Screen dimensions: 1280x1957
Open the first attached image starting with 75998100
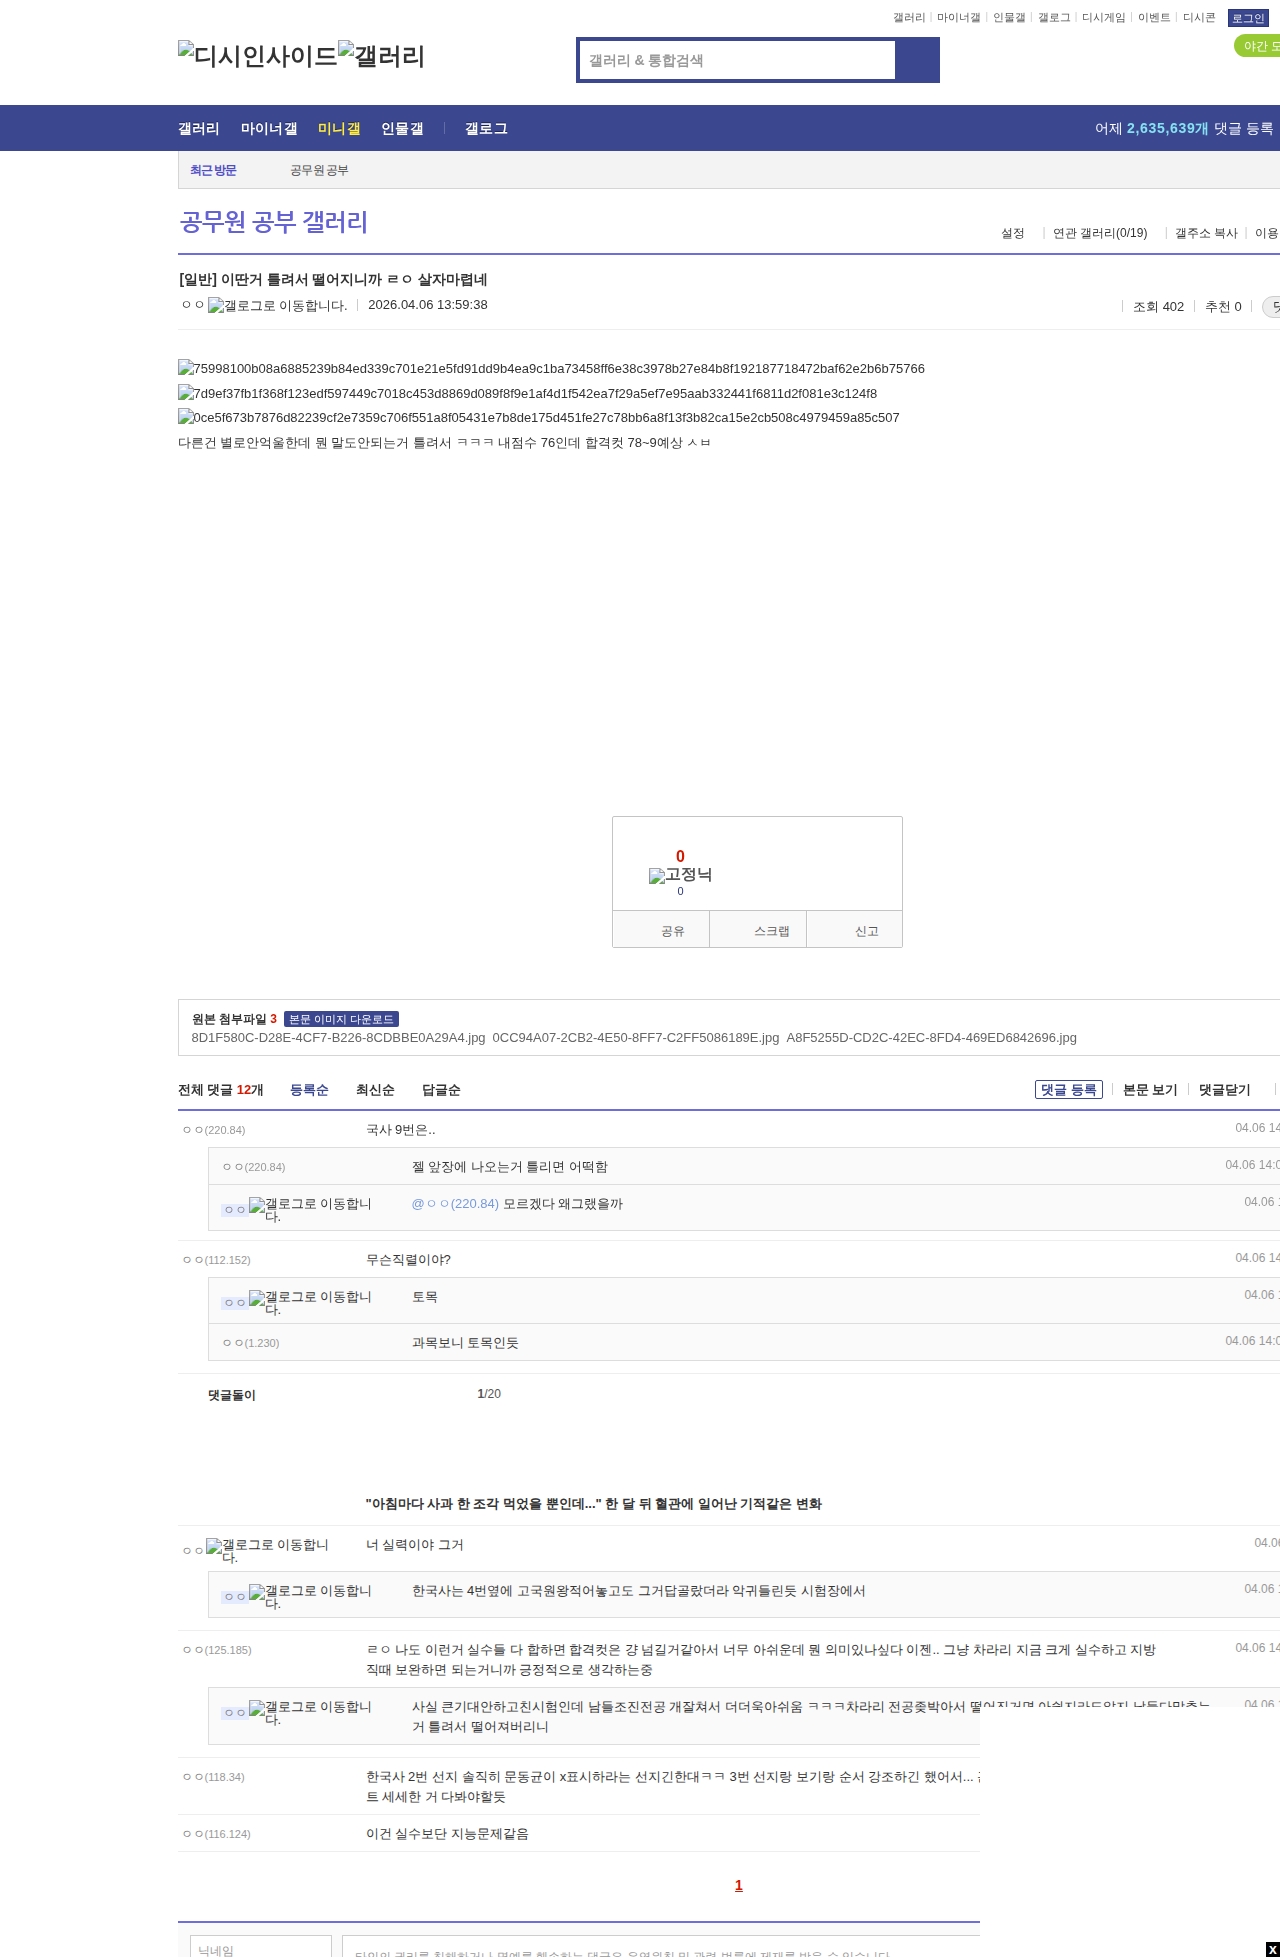(x=551, y=369)
